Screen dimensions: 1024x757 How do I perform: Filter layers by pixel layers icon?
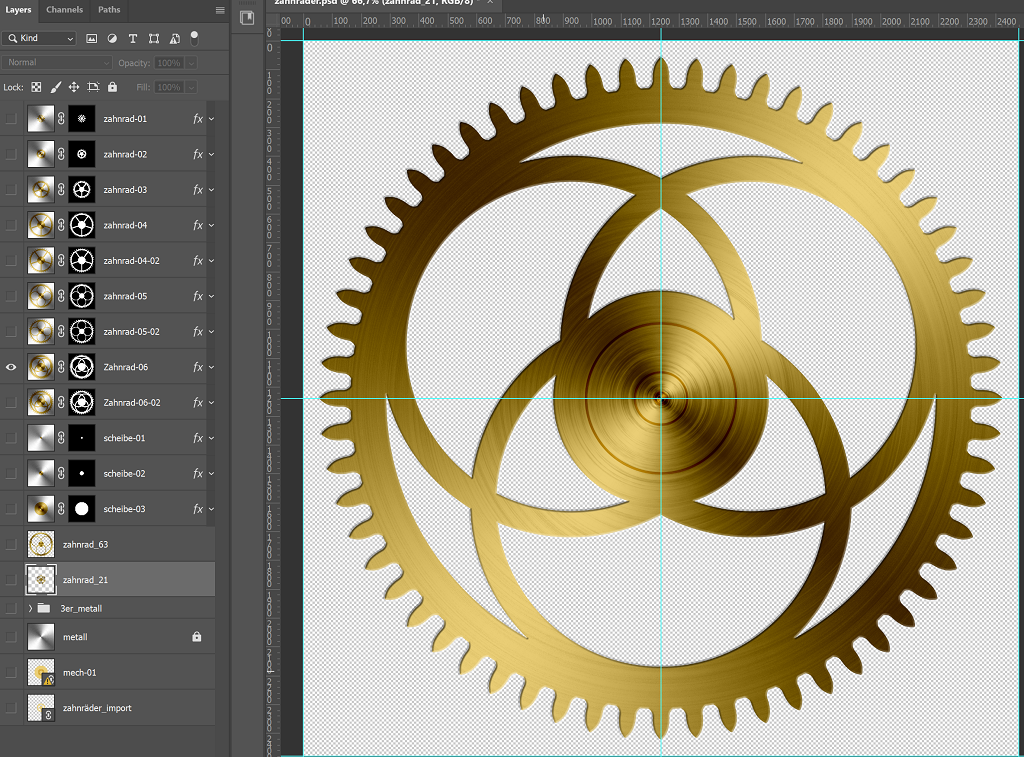click(x=91, y=39)
